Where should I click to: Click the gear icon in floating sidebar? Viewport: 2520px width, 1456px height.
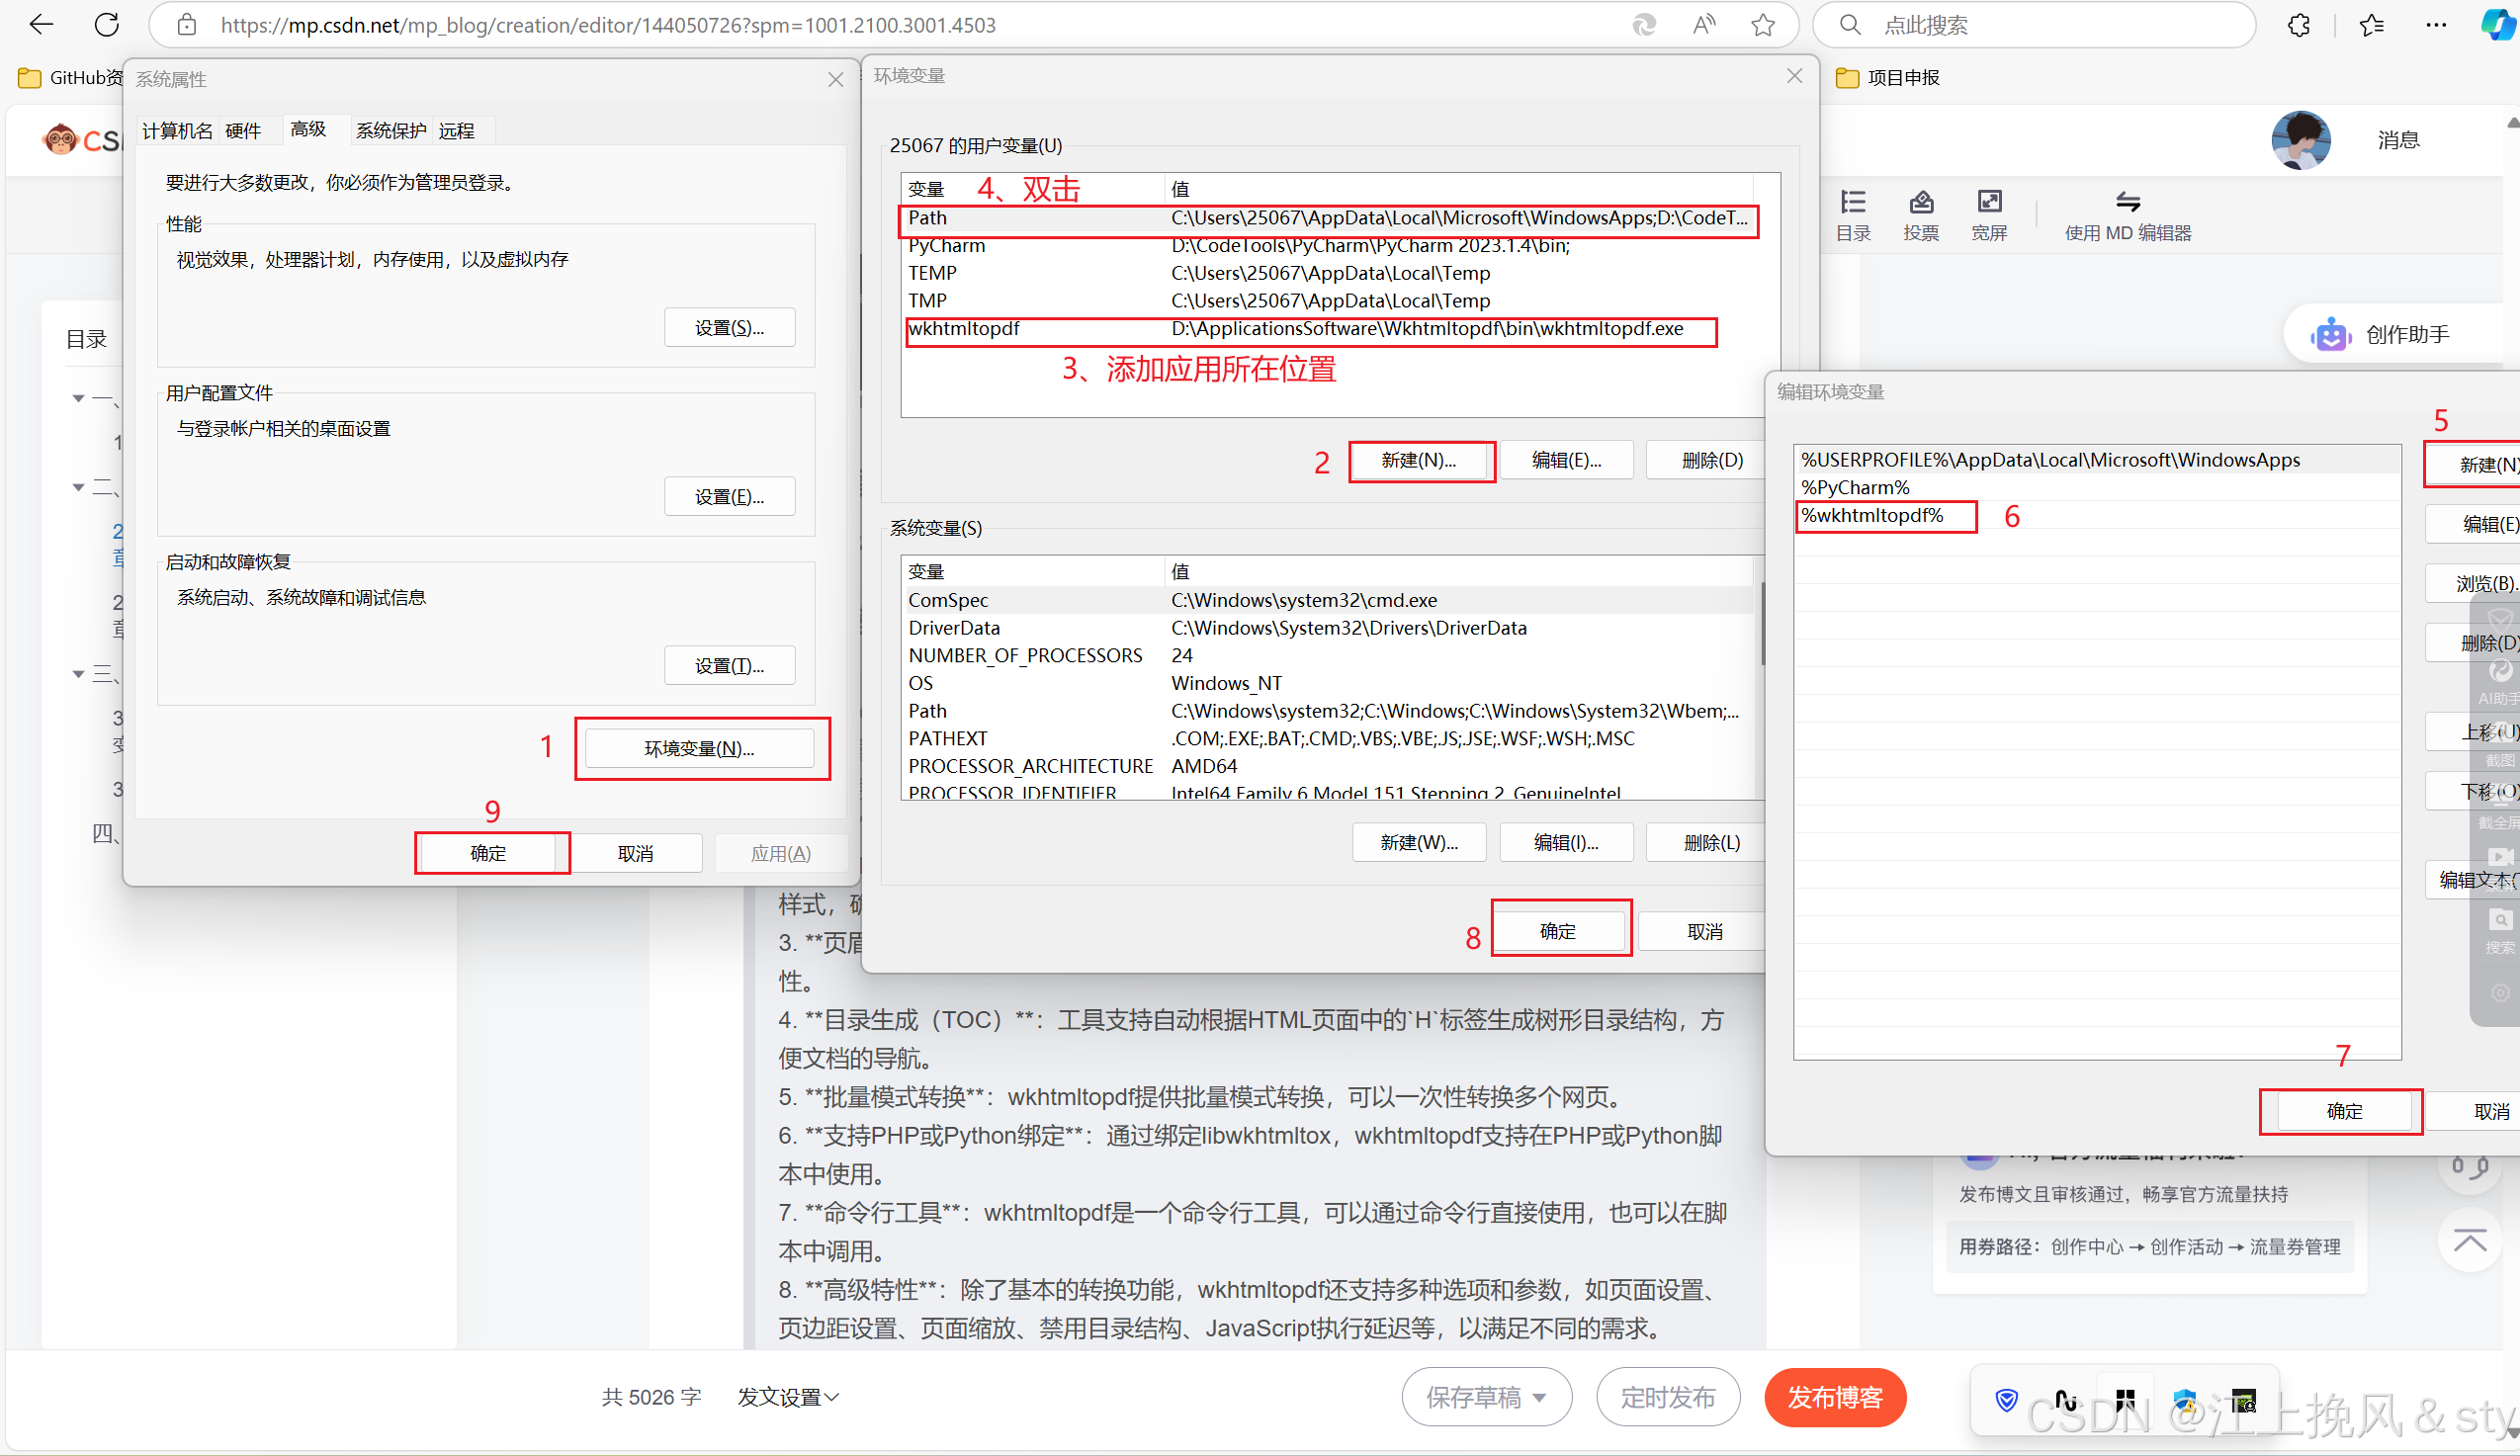click(2500, 992)
